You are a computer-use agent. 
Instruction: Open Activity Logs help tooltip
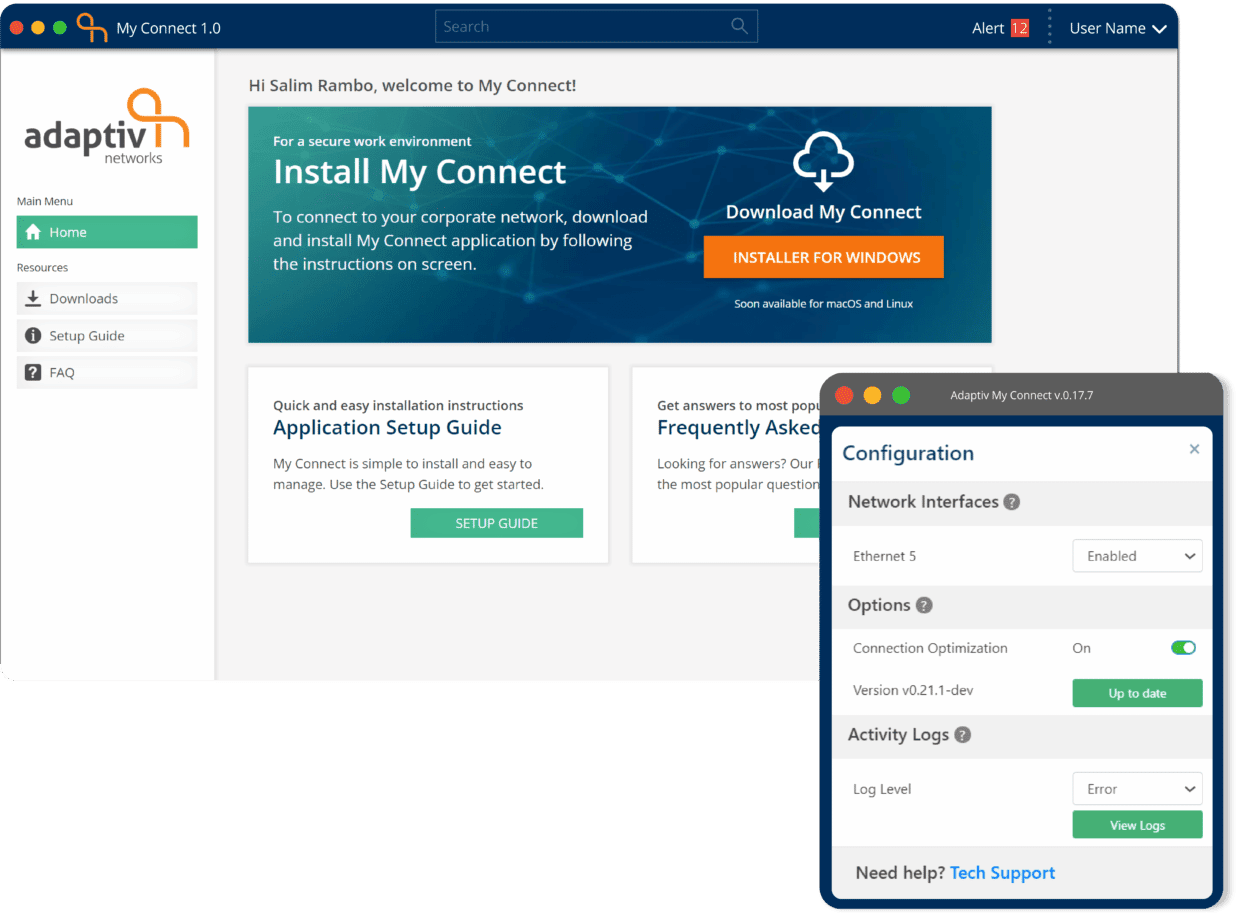click(x=962, y=735)
